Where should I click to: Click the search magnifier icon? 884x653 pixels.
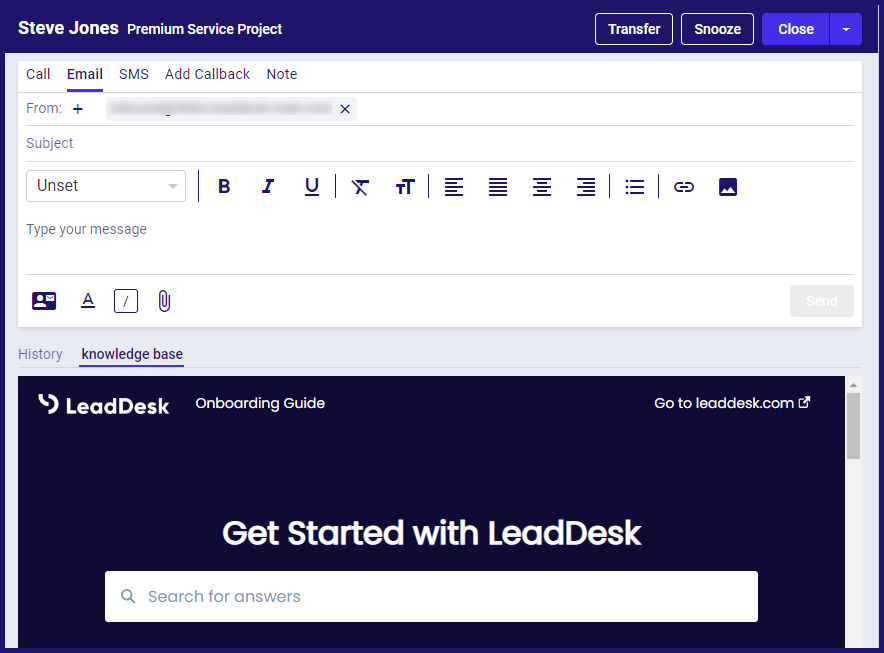[x=129, y=596]
